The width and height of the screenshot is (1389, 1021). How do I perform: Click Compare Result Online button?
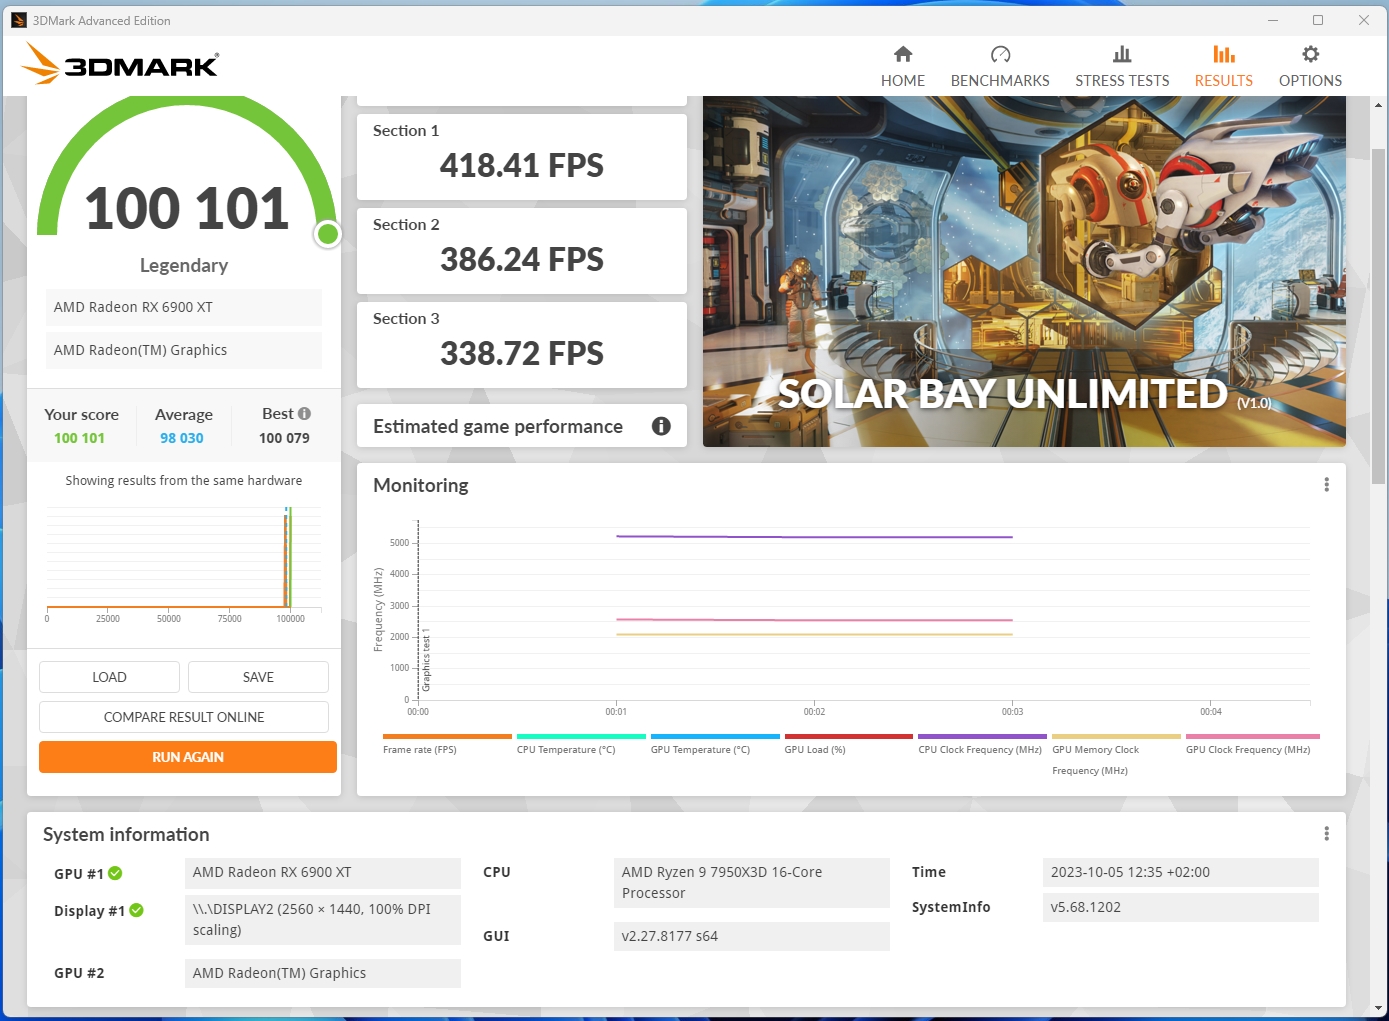(184, 717)
